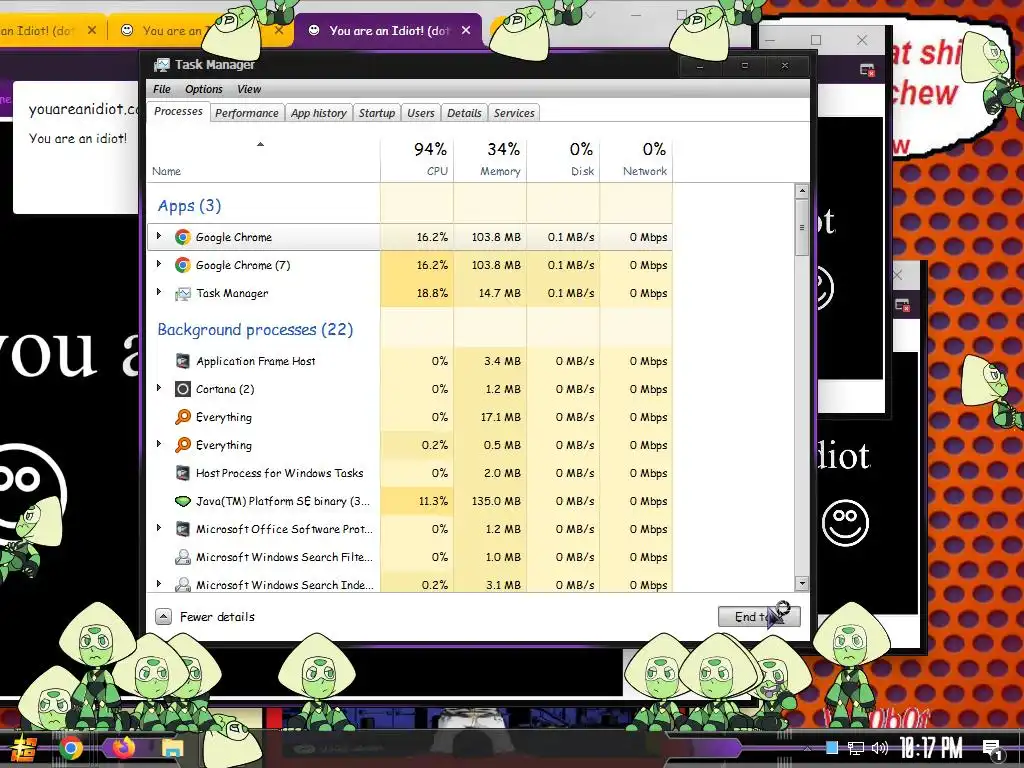The image size is (1024, 768).
Task: Click the 11.3% CPU value for Java
Action: point(433,501)
